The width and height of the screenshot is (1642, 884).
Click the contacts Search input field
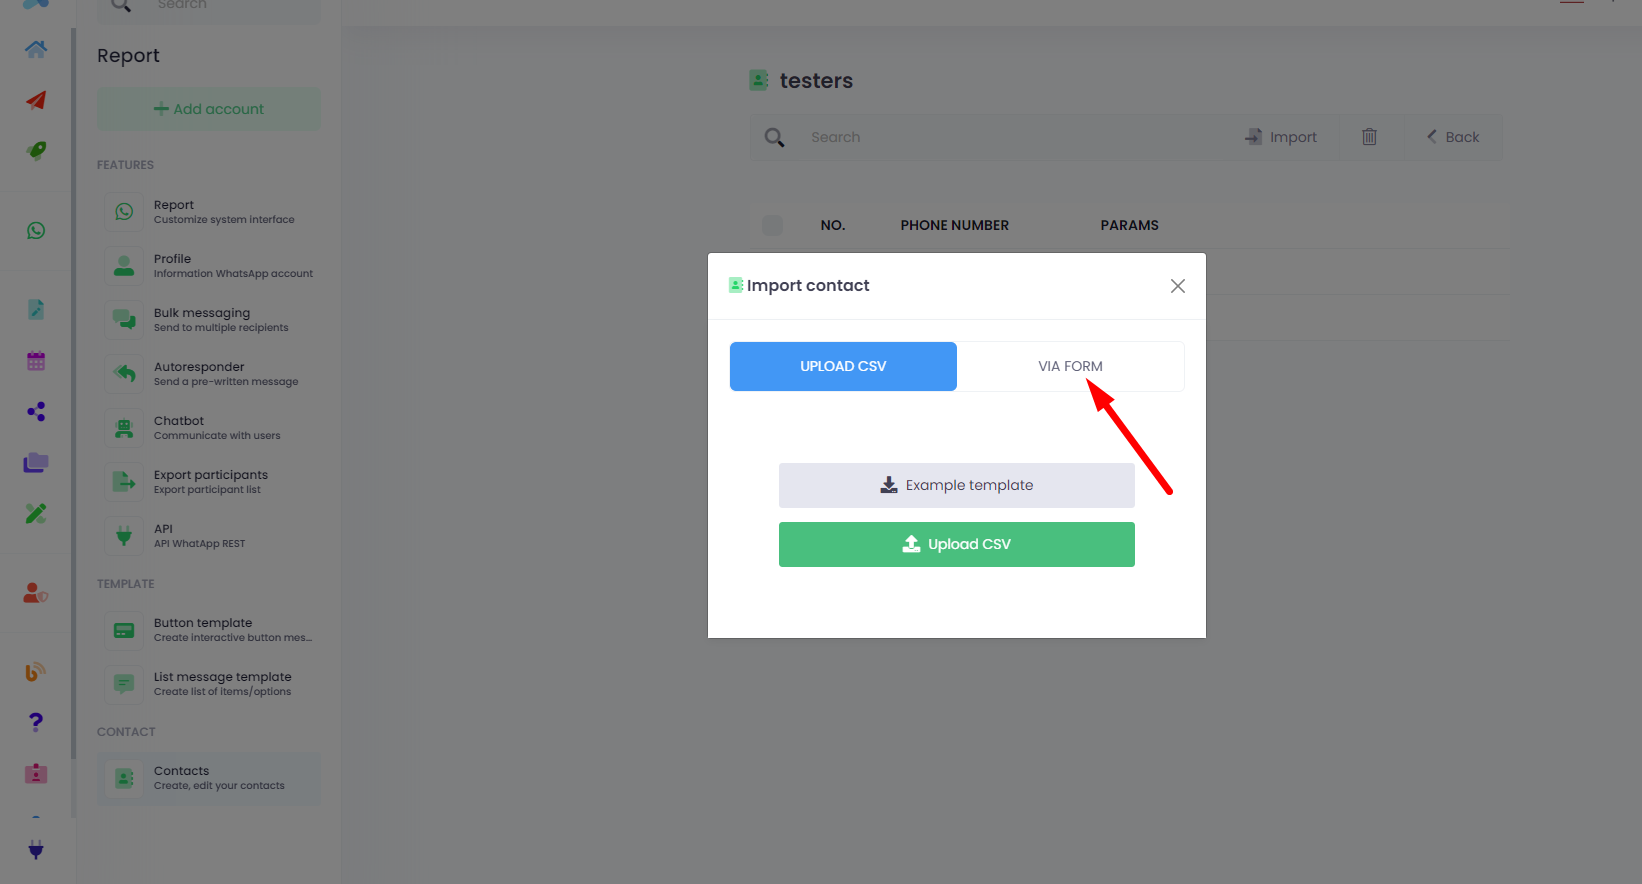click(1000, 137)
